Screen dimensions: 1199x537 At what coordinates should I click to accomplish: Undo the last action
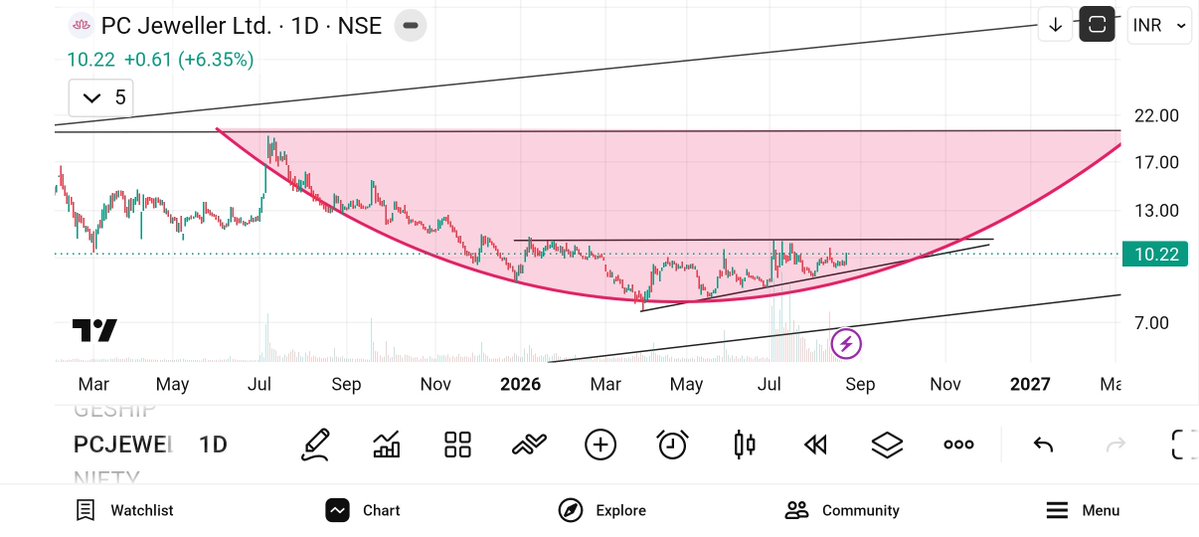pos(1043,444)
